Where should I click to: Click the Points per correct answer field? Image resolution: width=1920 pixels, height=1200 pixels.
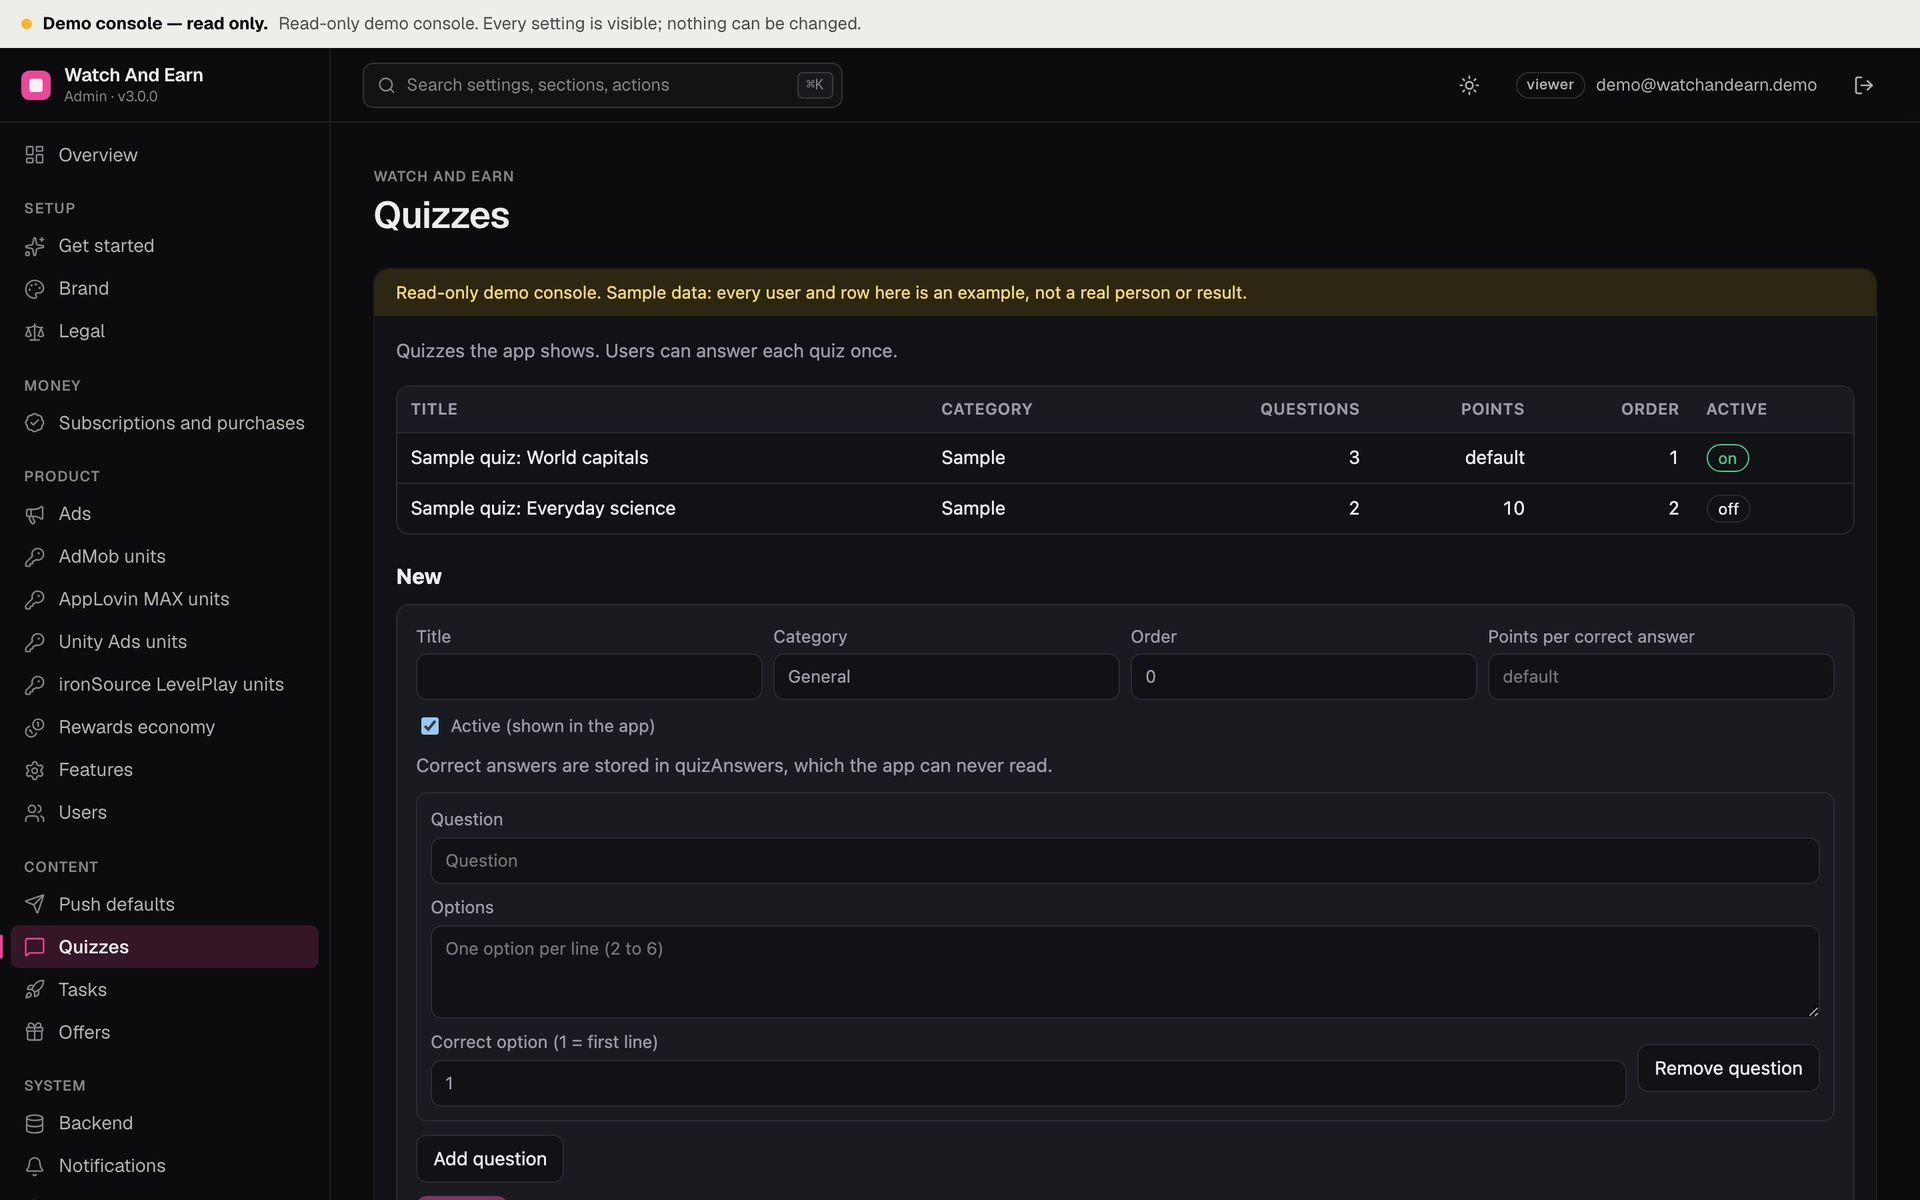[1661, 677]
